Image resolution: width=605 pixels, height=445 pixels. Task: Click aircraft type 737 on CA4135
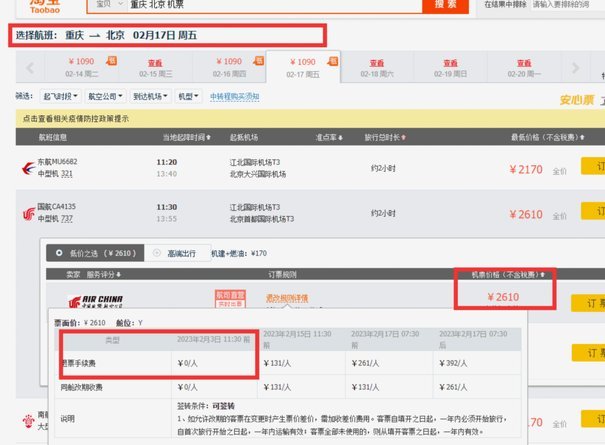[67, 219]
